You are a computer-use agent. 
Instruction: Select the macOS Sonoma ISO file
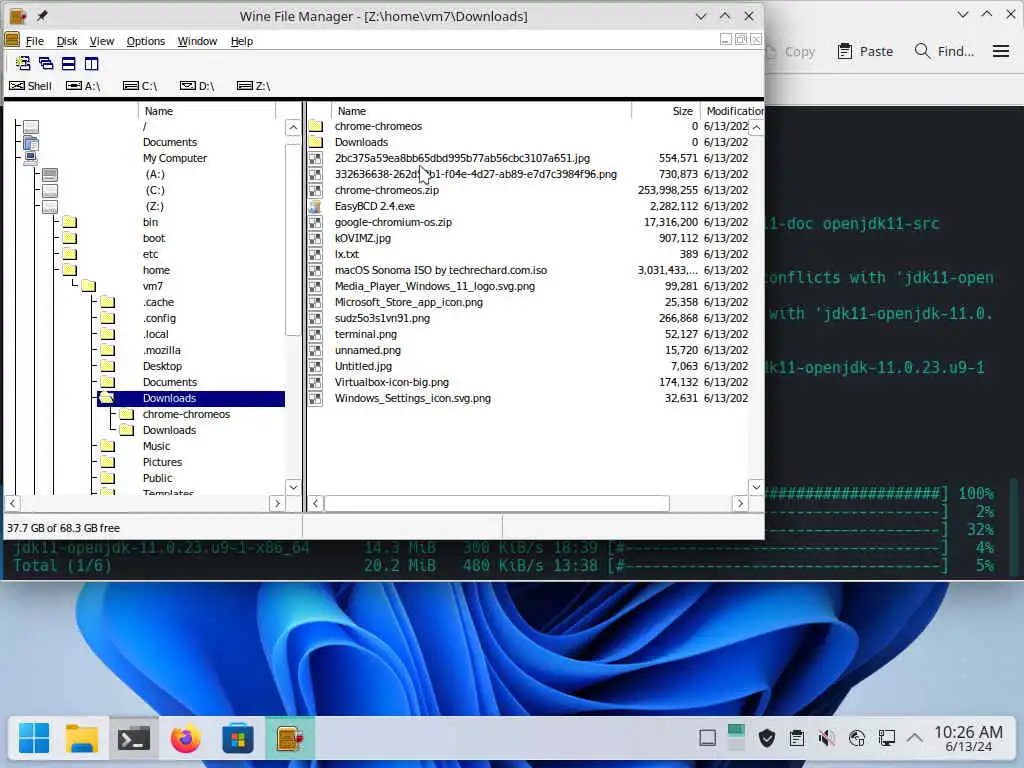pos(441,270)
